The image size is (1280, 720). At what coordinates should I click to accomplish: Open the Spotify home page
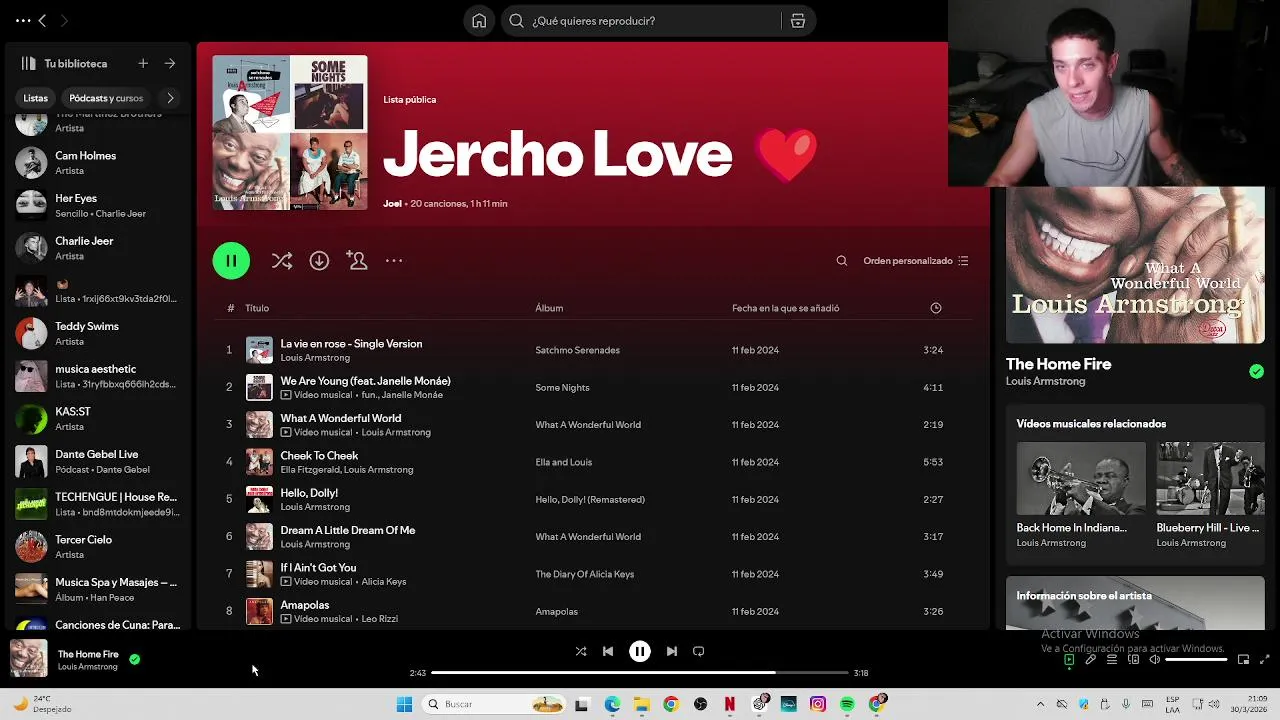pos(479,21)
